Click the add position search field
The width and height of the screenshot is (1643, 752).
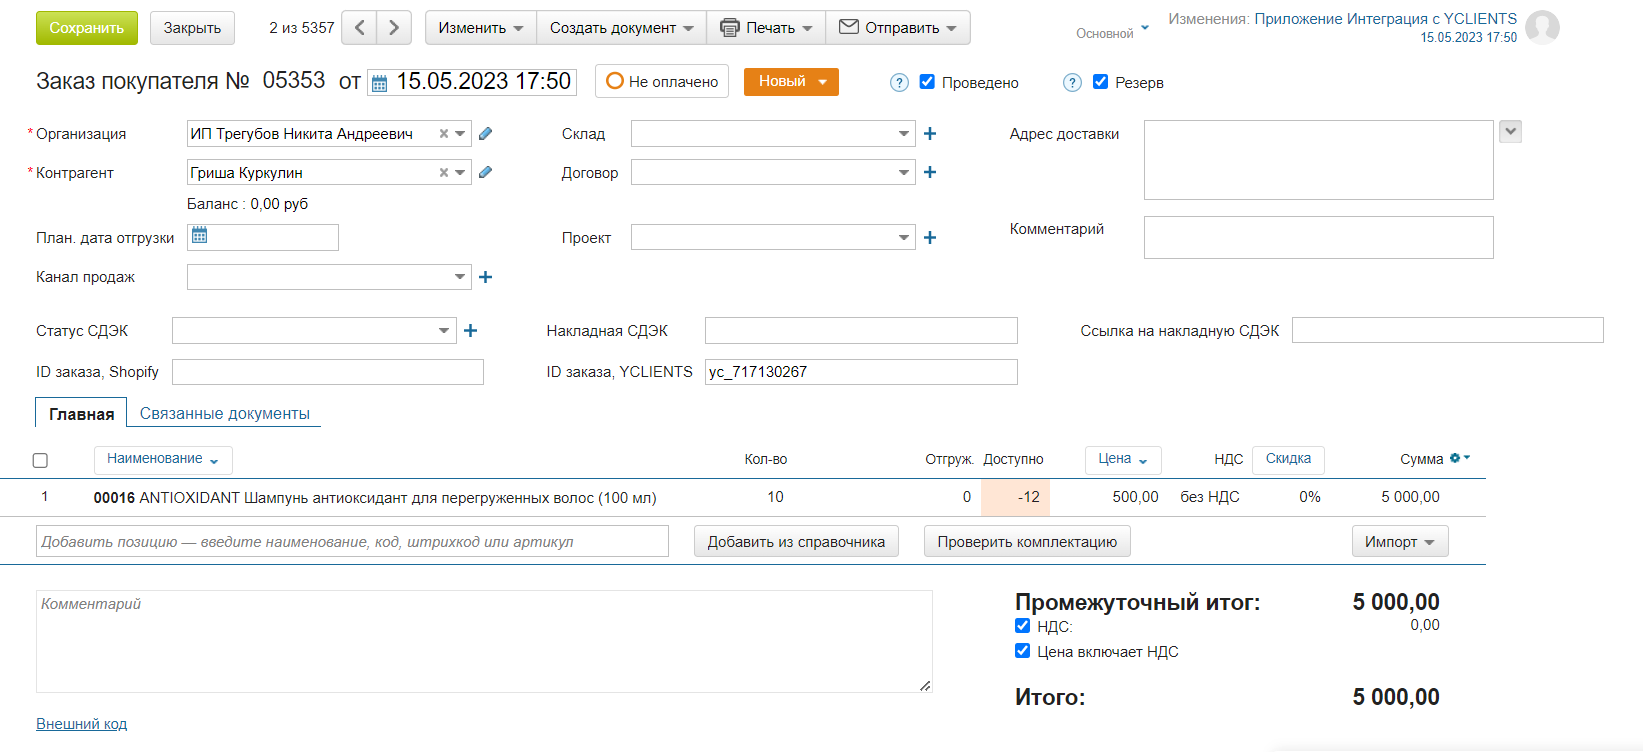point(352,541)
